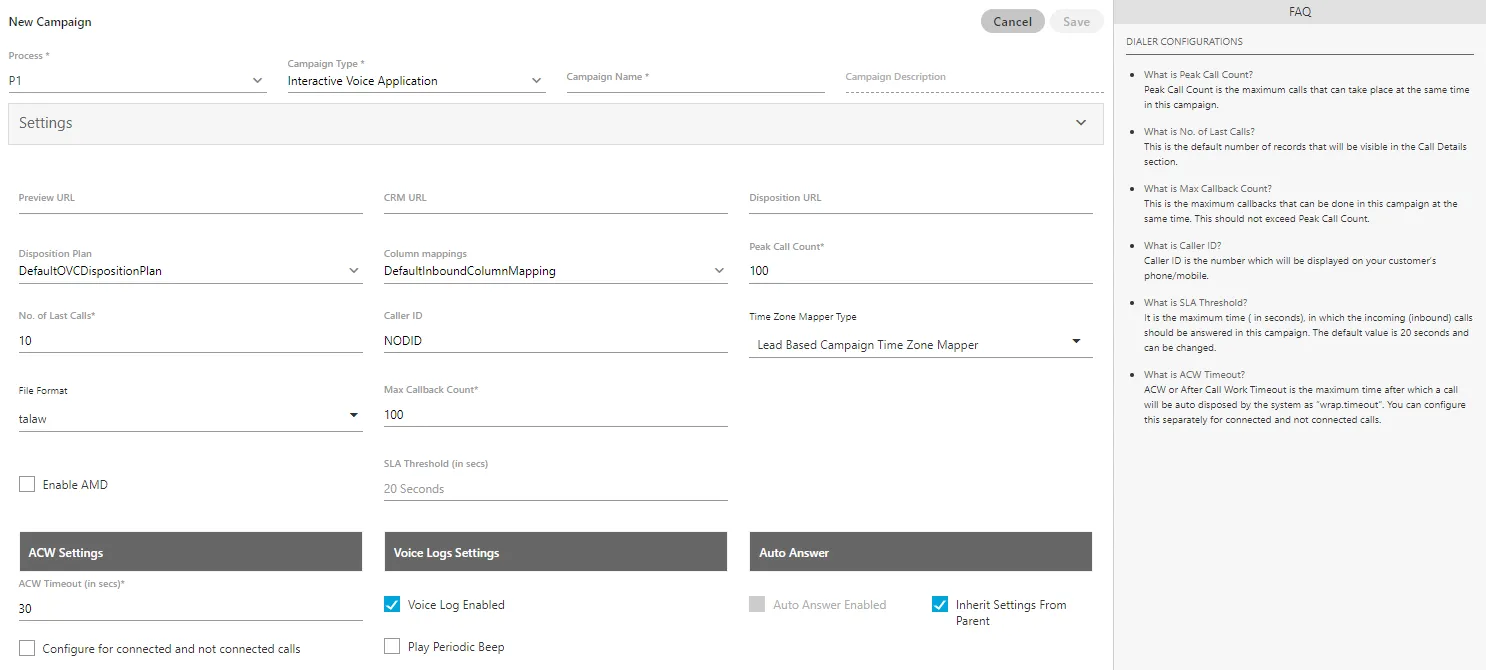Click the "What is No. of Last Calls?" question

click(1199, 132)
